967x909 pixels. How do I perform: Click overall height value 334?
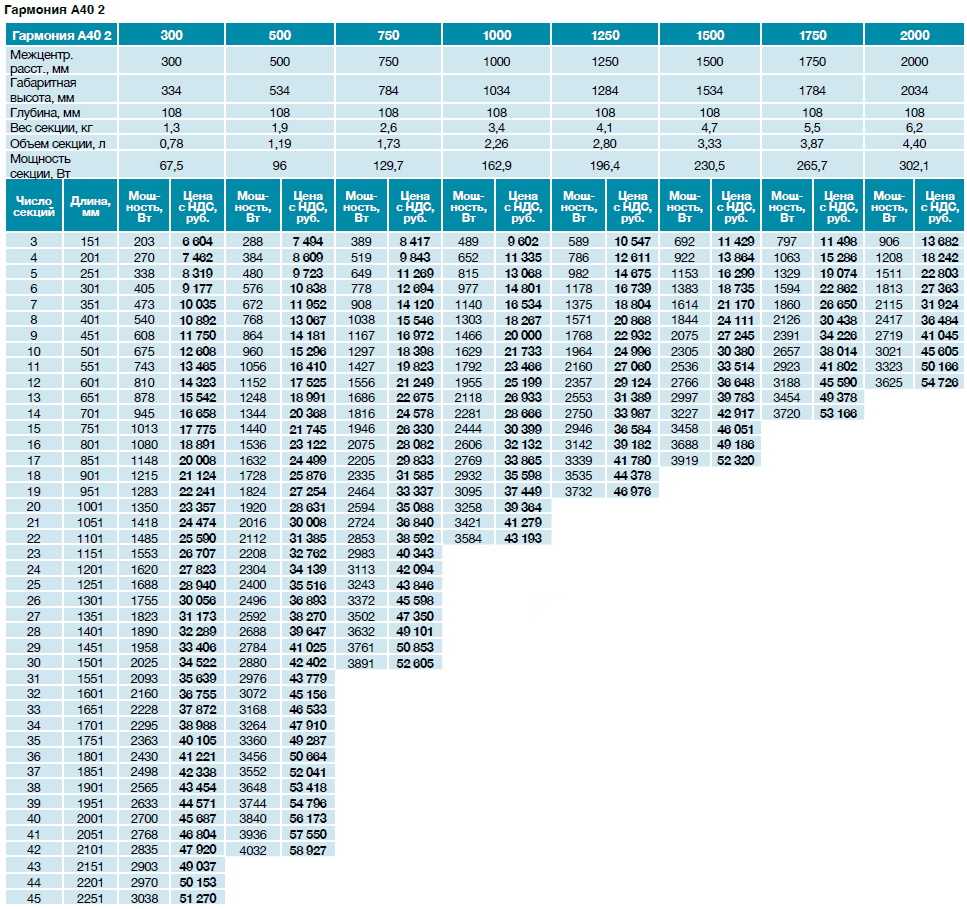pos(171,91)
